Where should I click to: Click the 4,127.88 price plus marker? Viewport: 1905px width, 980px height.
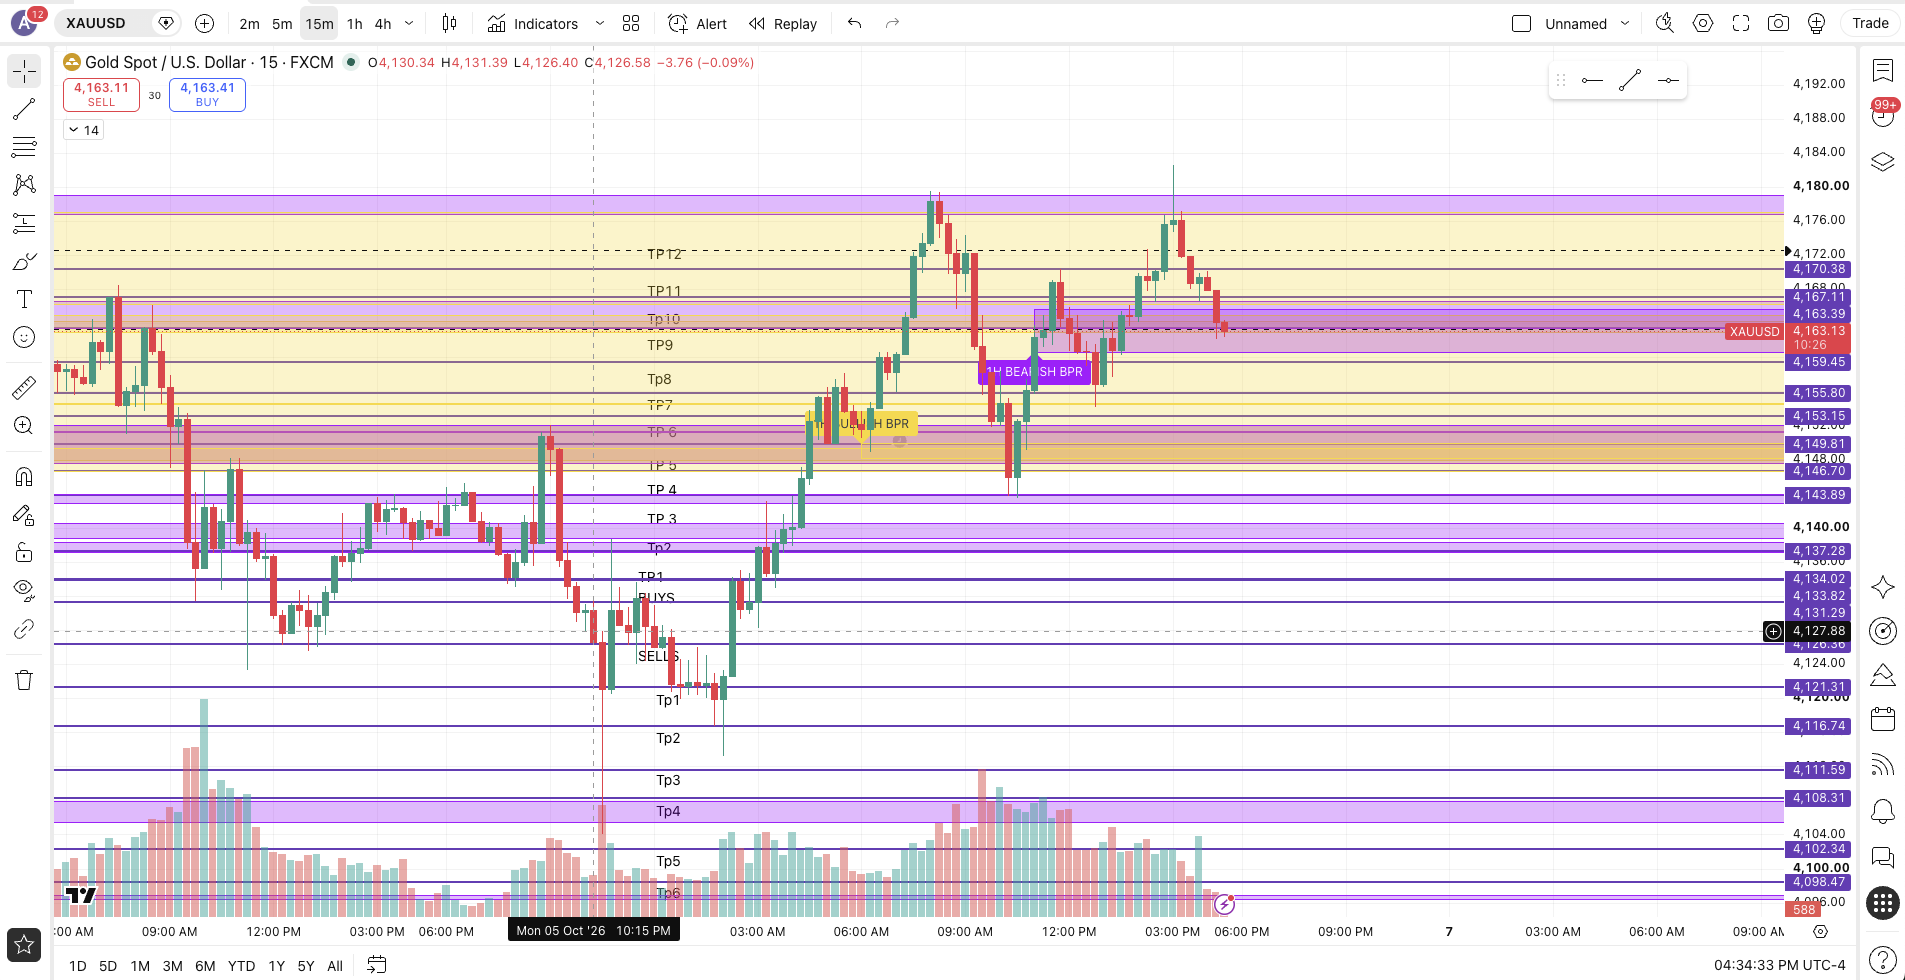point(1773,631)
